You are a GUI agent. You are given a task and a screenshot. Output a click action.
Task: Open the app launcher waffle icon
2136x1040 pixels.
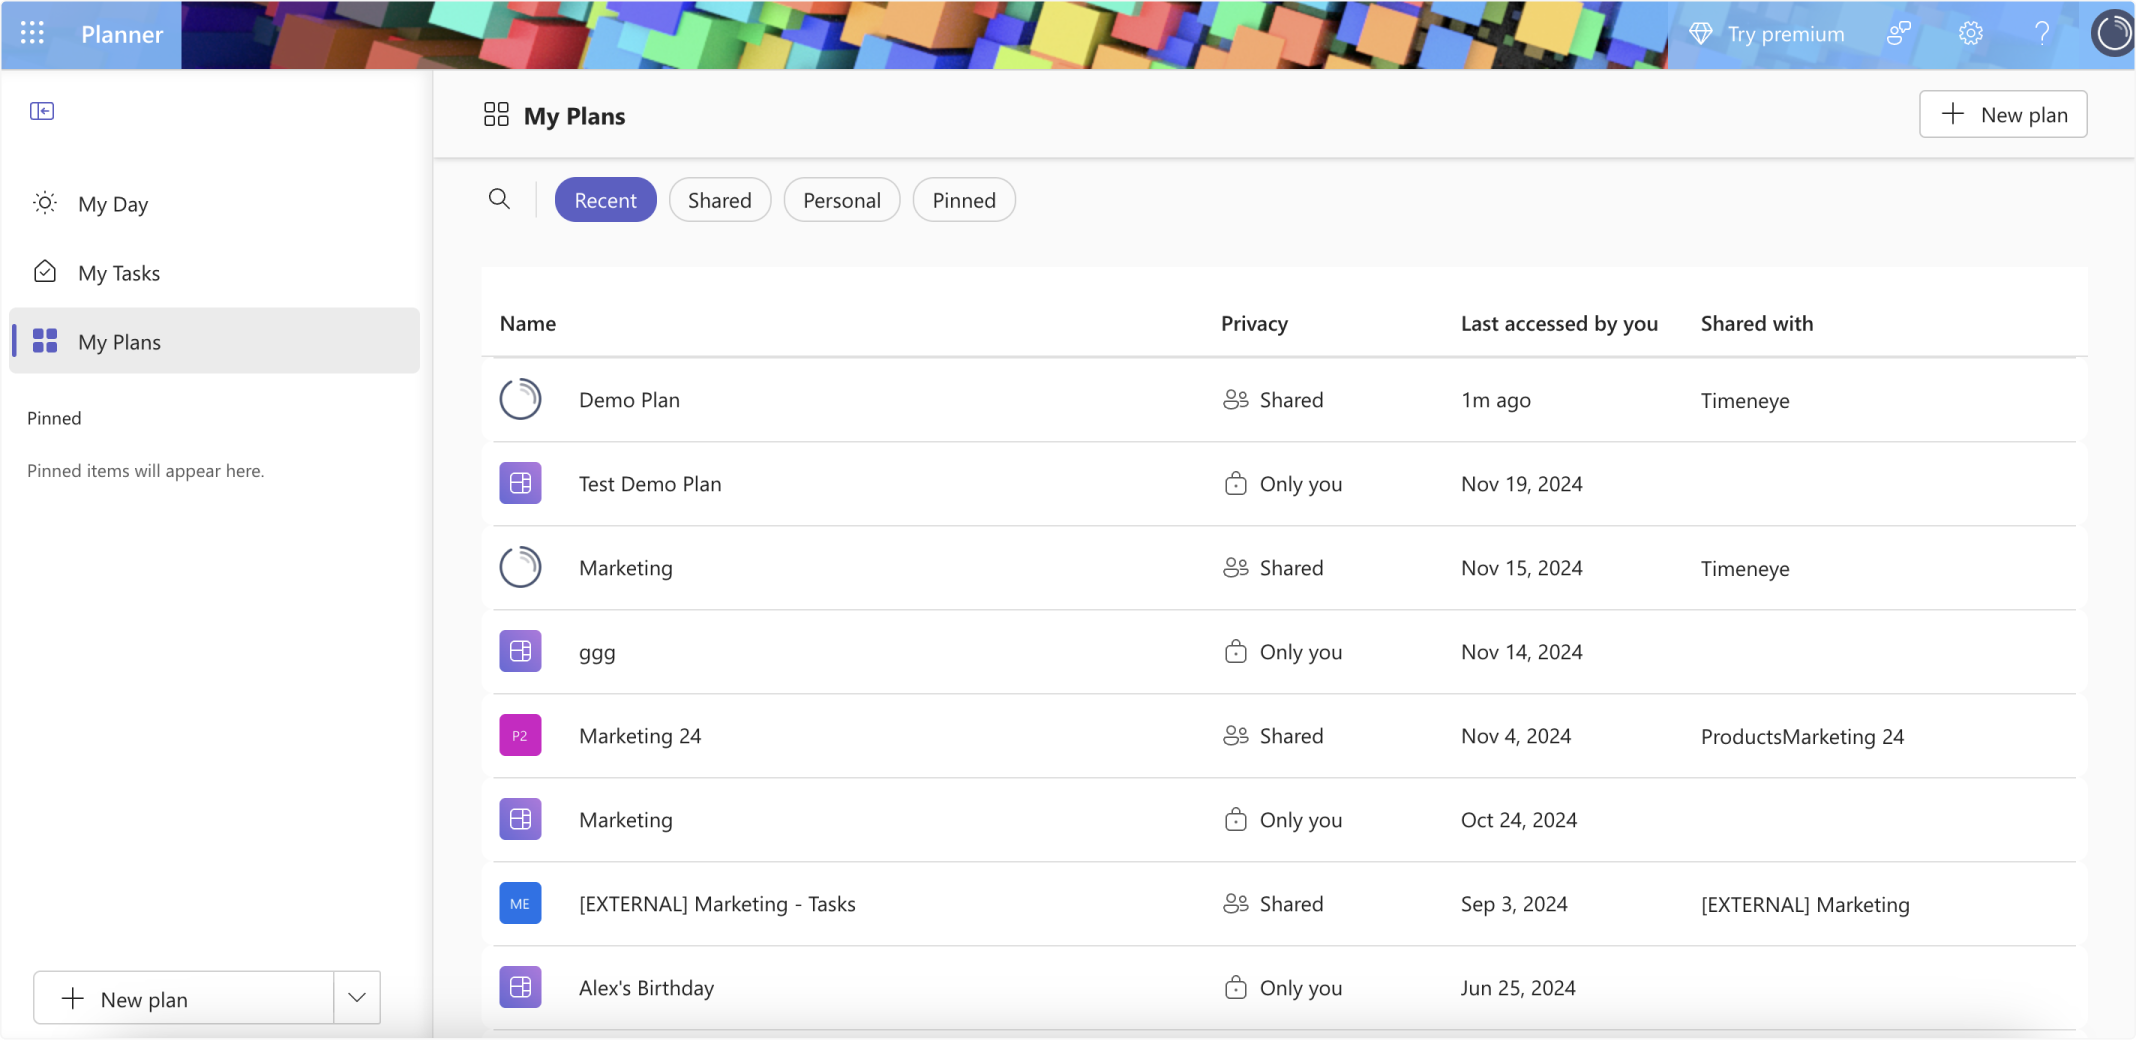click(32, 34)
